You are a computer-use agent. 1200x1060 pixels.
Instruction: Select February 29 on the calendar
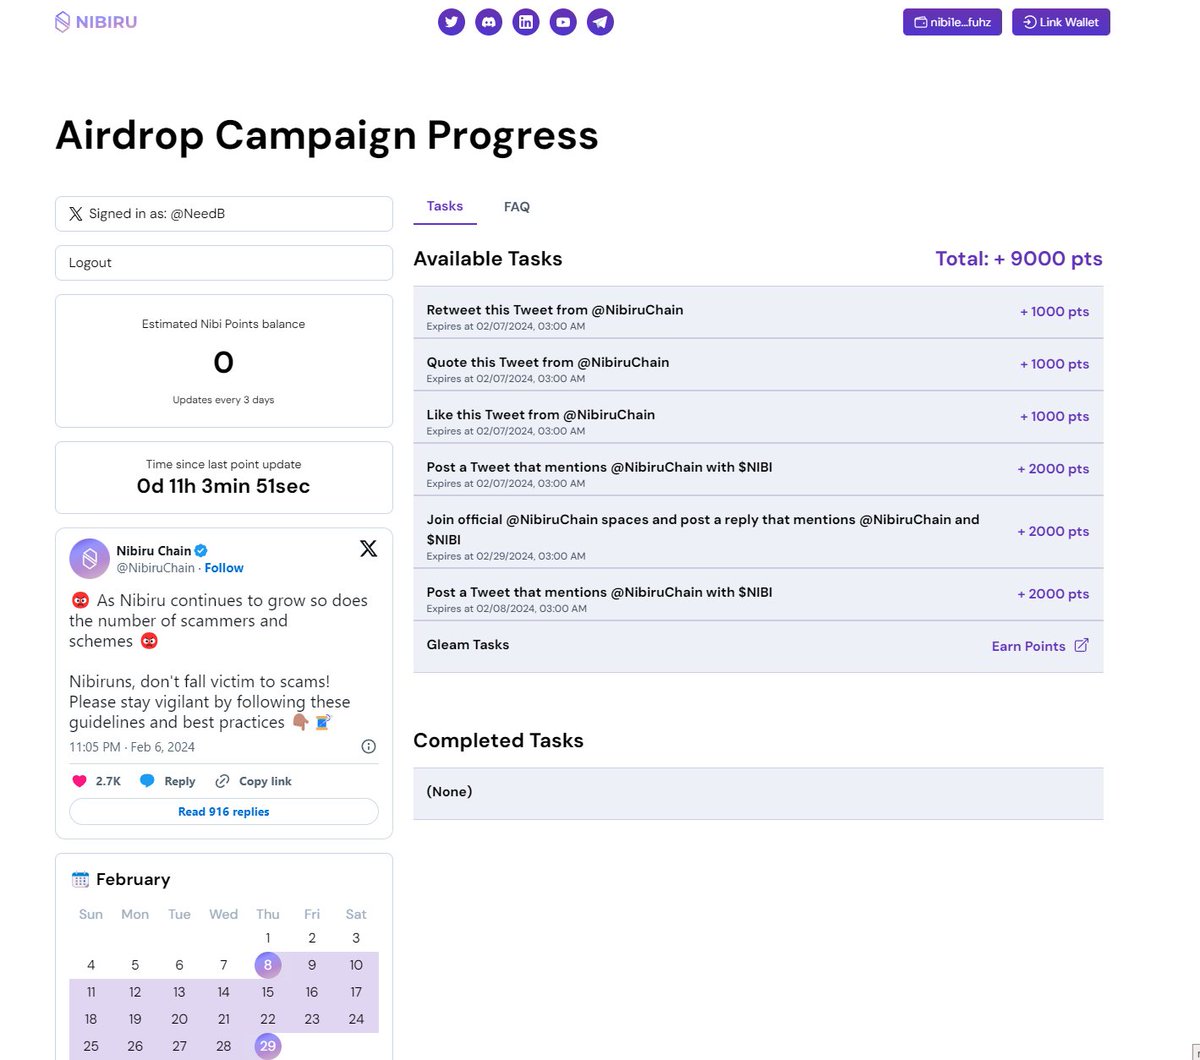pyautogui.click(x=268, y=1046)
